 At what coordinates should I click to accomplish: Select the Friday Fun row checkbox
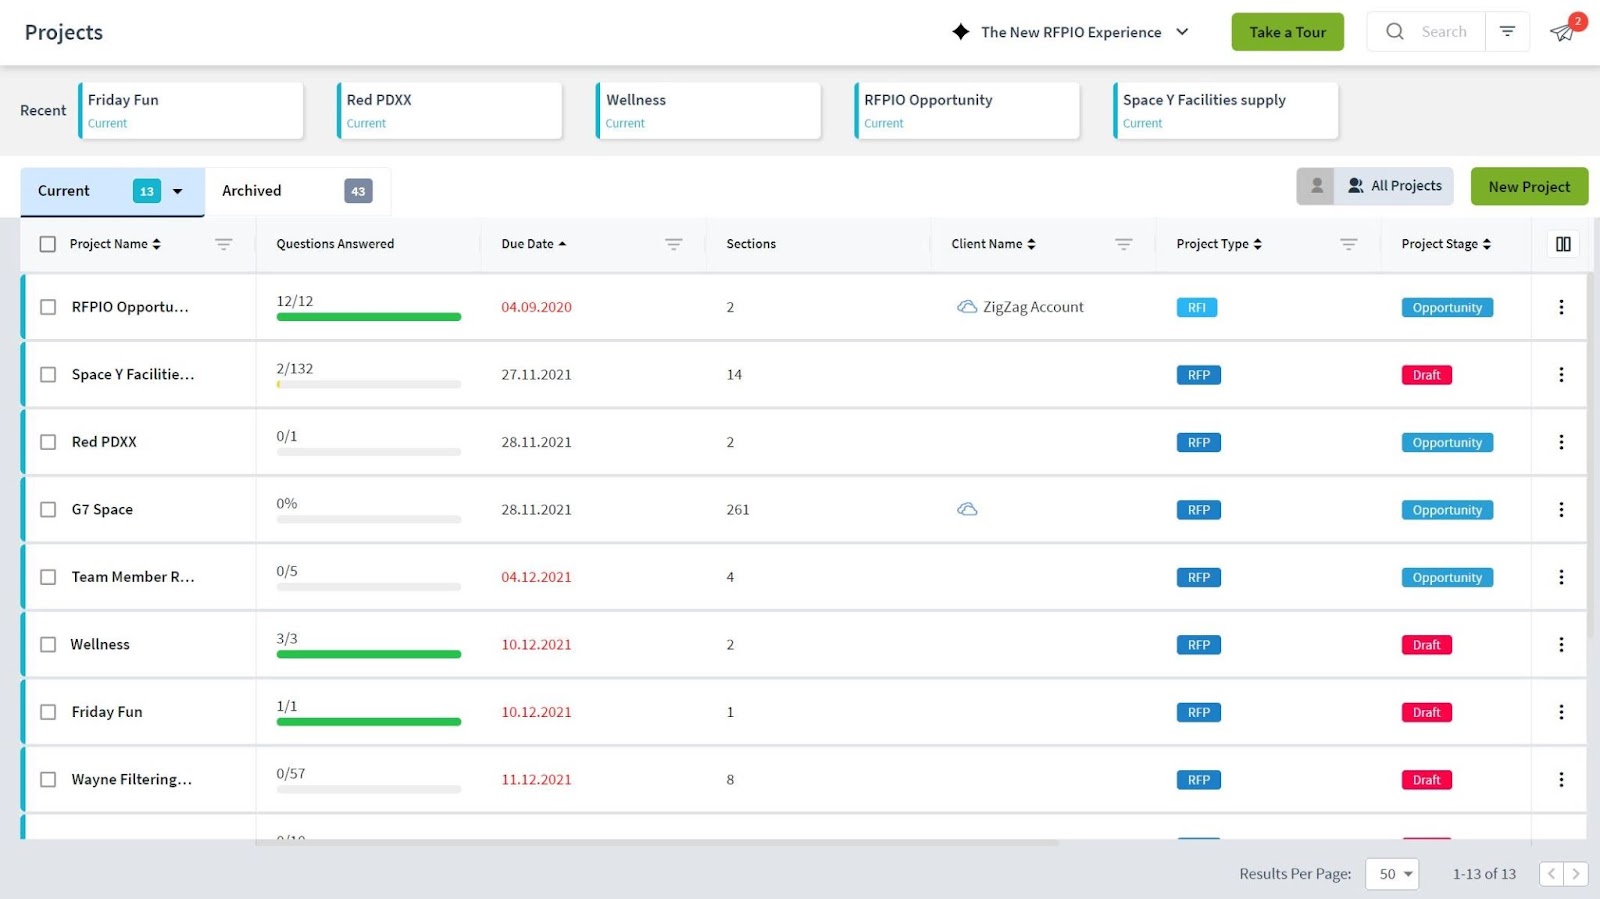48,712
